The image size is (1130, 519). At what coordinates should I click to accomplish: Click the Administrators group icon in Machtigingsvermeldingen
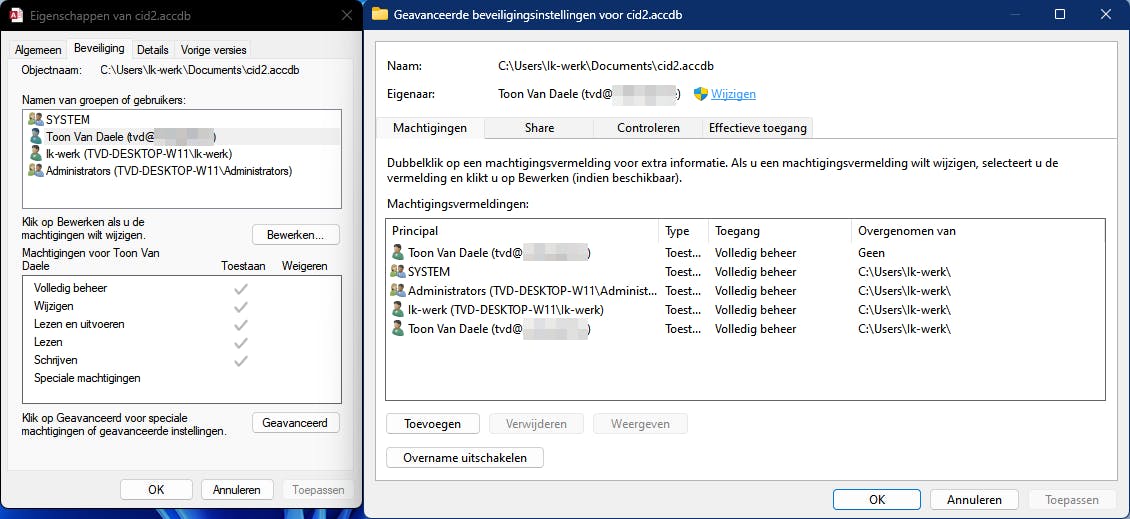[x=398, y=290]
